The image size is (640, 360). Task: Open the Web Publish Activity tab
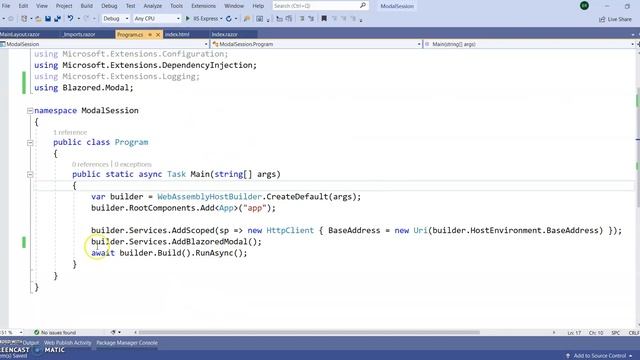pyautogui.click(x=67, y=343)
